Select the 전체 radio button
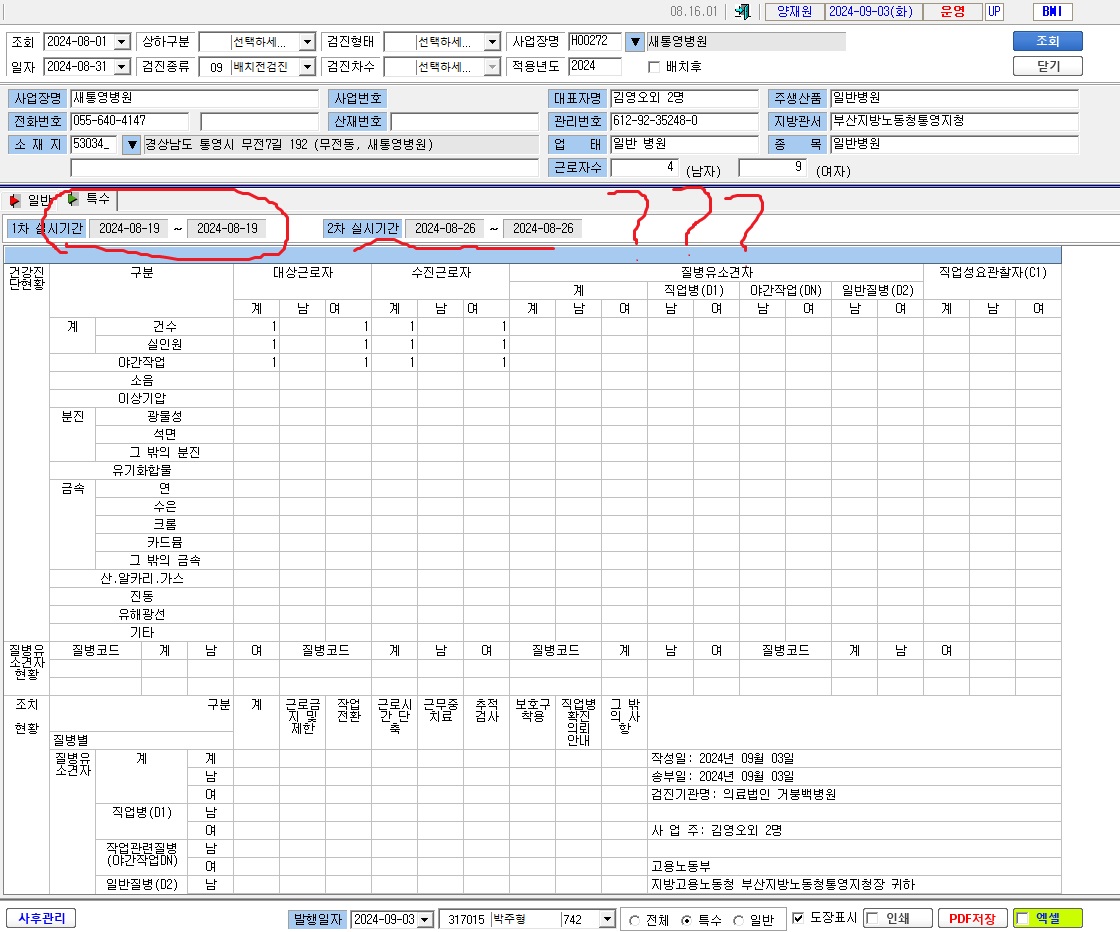The height and width of the screenshot is (932, 1120). (634, 921)
